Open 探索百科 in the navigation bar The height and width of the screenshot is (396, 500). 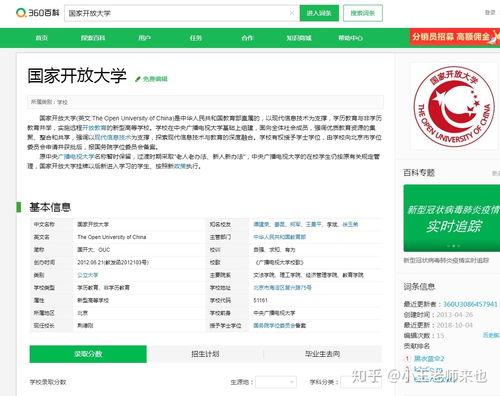(x=93, y=38)
